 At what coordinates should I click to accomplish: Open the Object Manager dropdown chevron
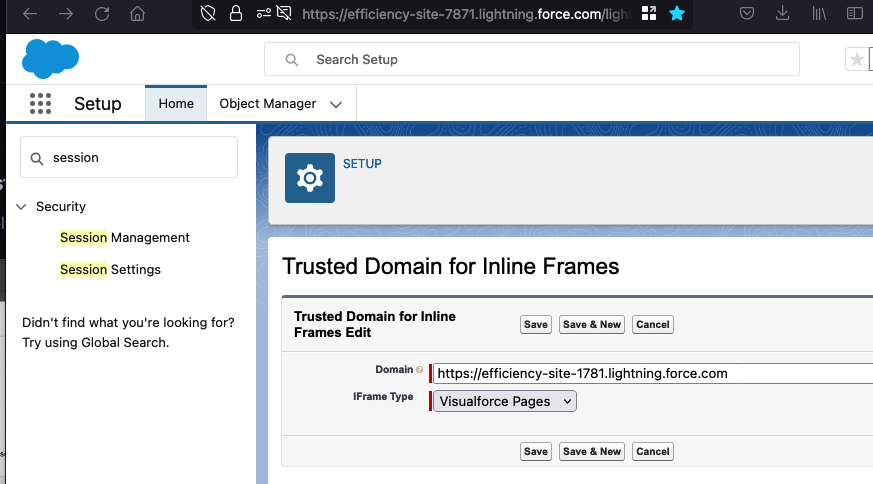[x=336, y=104]
